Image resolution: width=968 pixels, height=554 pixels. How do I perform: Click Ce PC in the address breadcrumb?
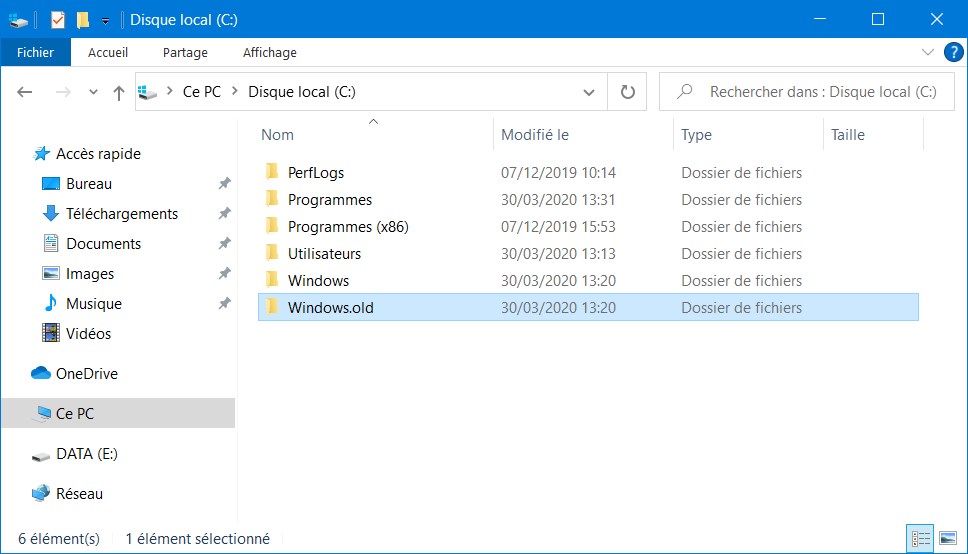pyautogui.click(x=202, y=92)
